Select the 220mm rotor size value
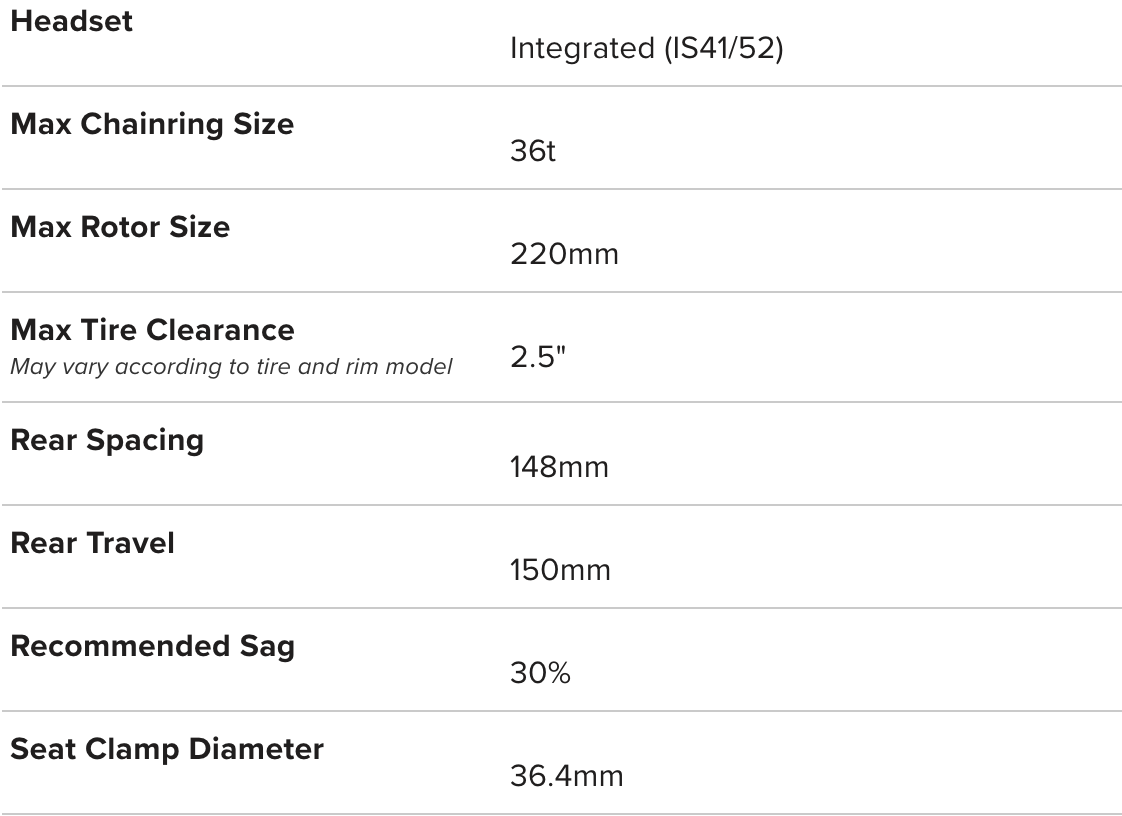The image size is (1122, 816). tap(564, 254)
